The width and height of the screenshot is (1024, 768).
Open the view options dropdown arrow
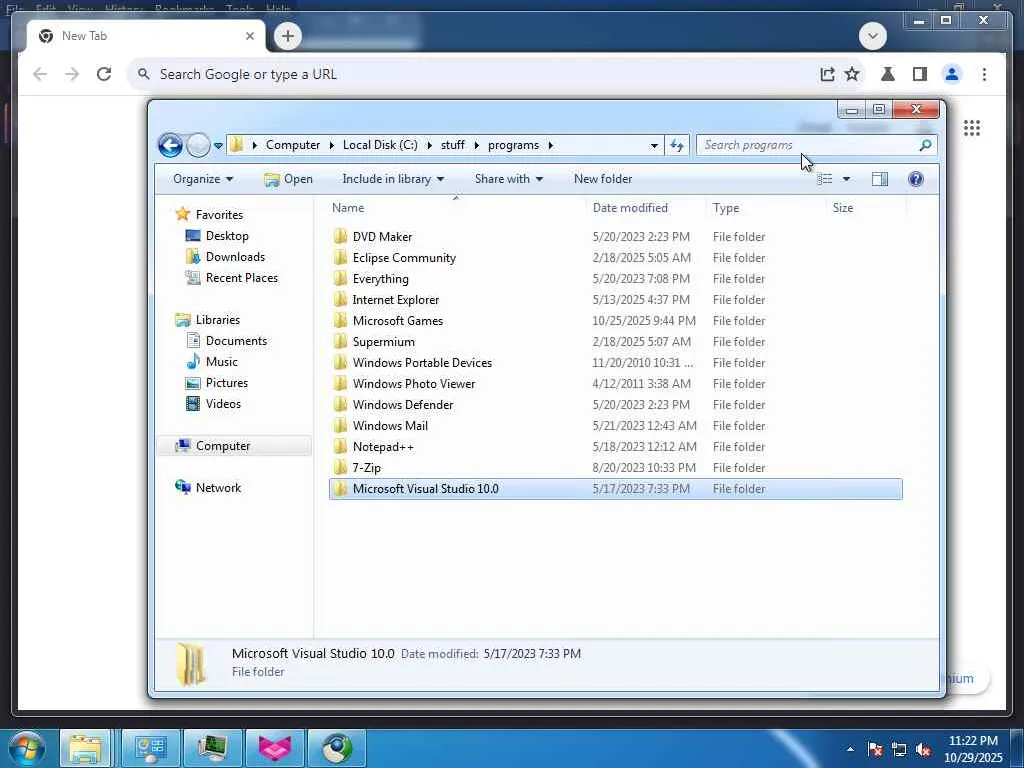846,179
